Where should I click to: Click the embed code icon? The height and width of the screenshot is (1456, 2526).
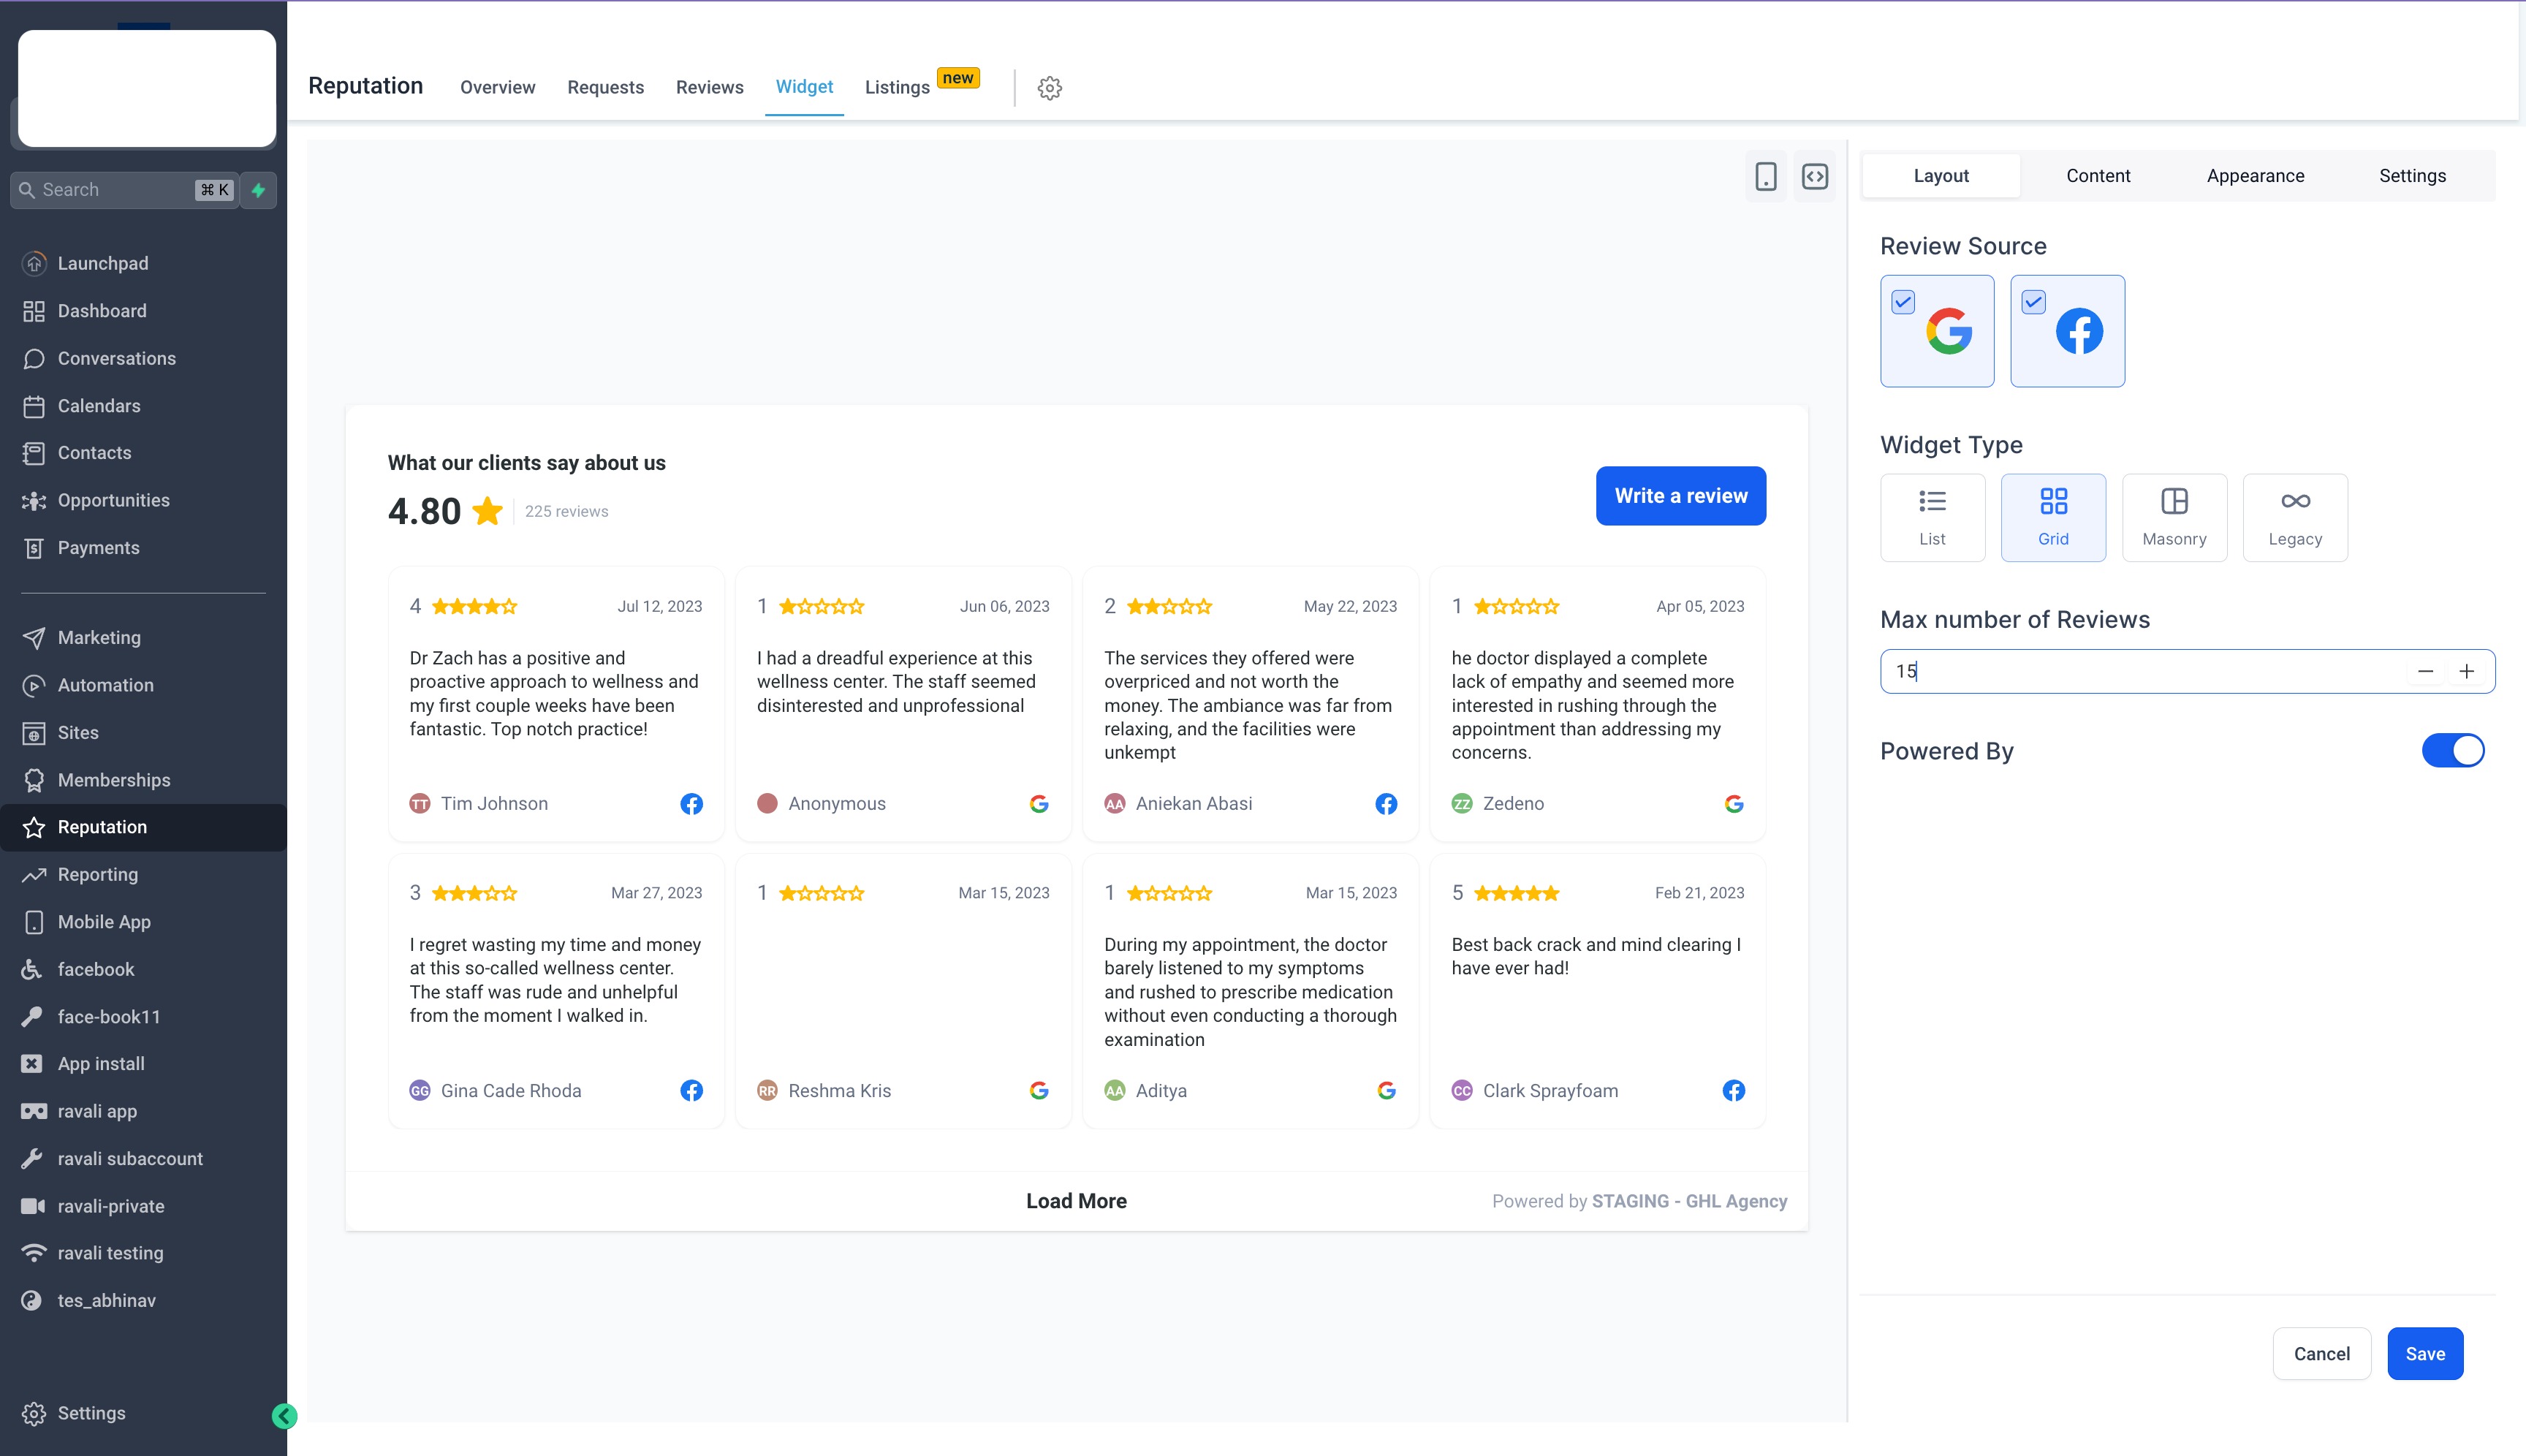[x=1814, y=177]
